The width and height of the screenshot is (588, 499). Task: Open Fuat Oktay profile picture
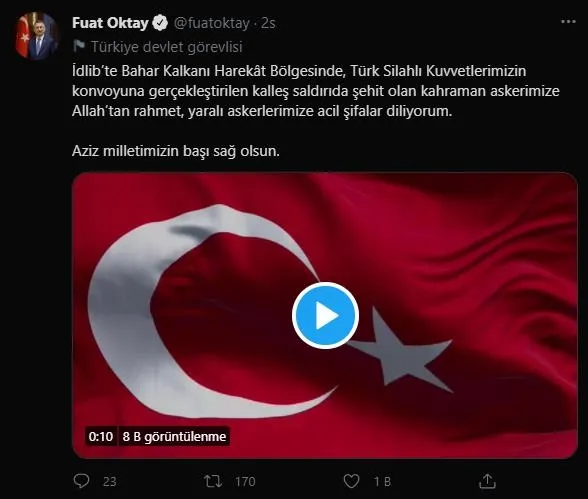(x=36, y=36)
